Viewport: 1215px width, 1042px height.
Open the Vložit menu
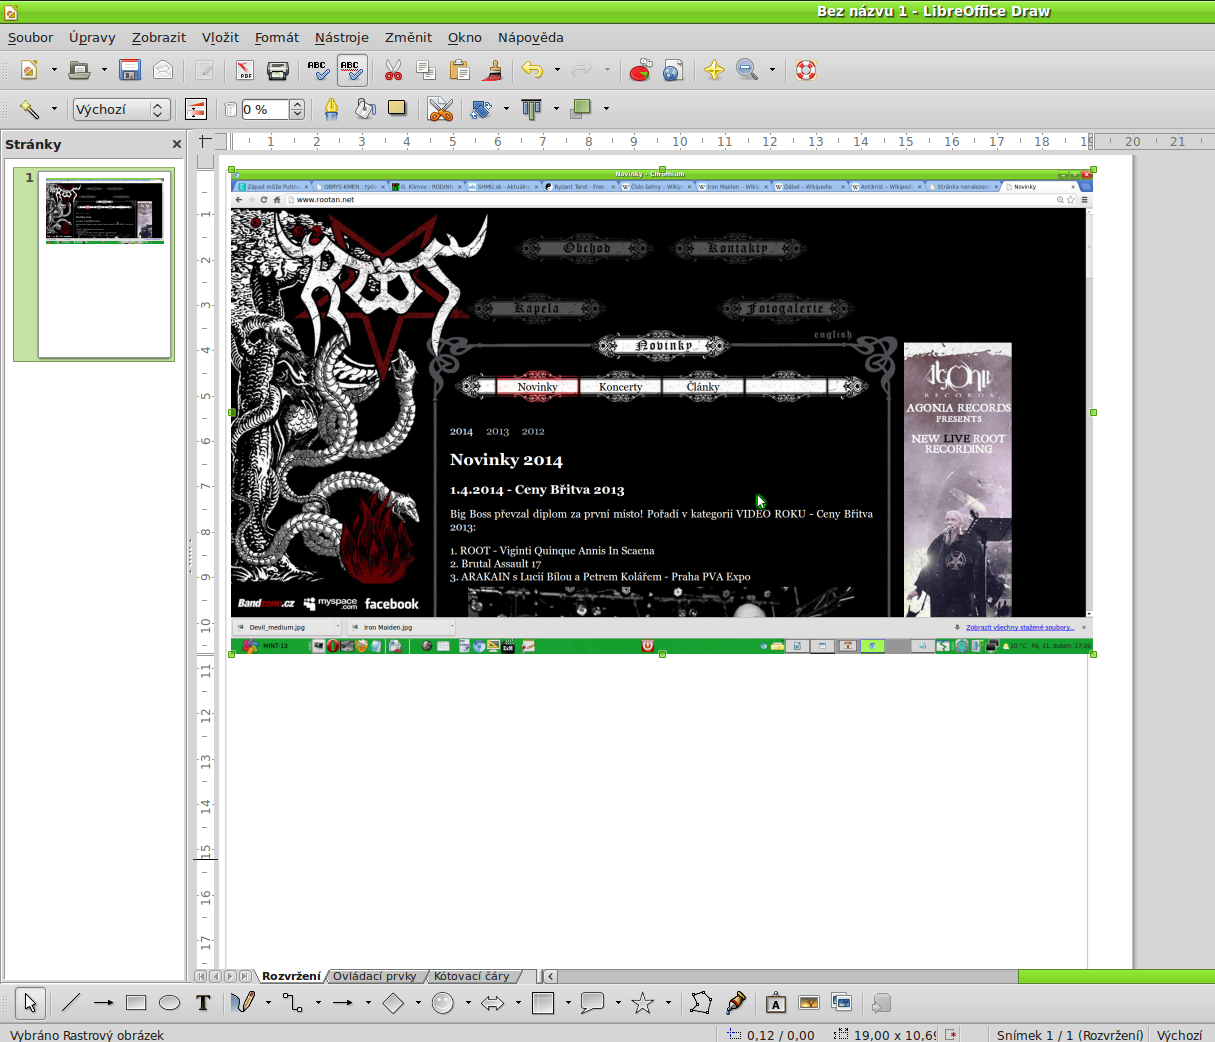[220, 37]
